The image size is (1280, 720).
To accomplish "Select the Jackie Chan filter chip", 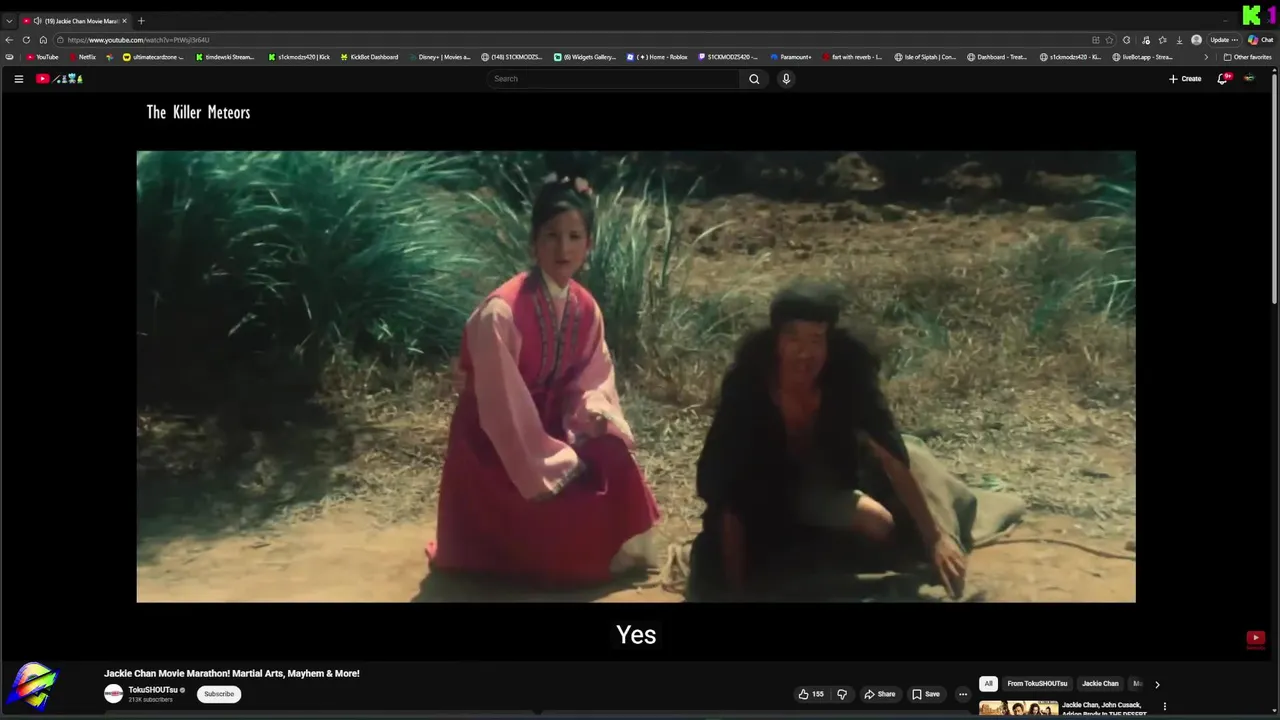I will [1100, 684].
